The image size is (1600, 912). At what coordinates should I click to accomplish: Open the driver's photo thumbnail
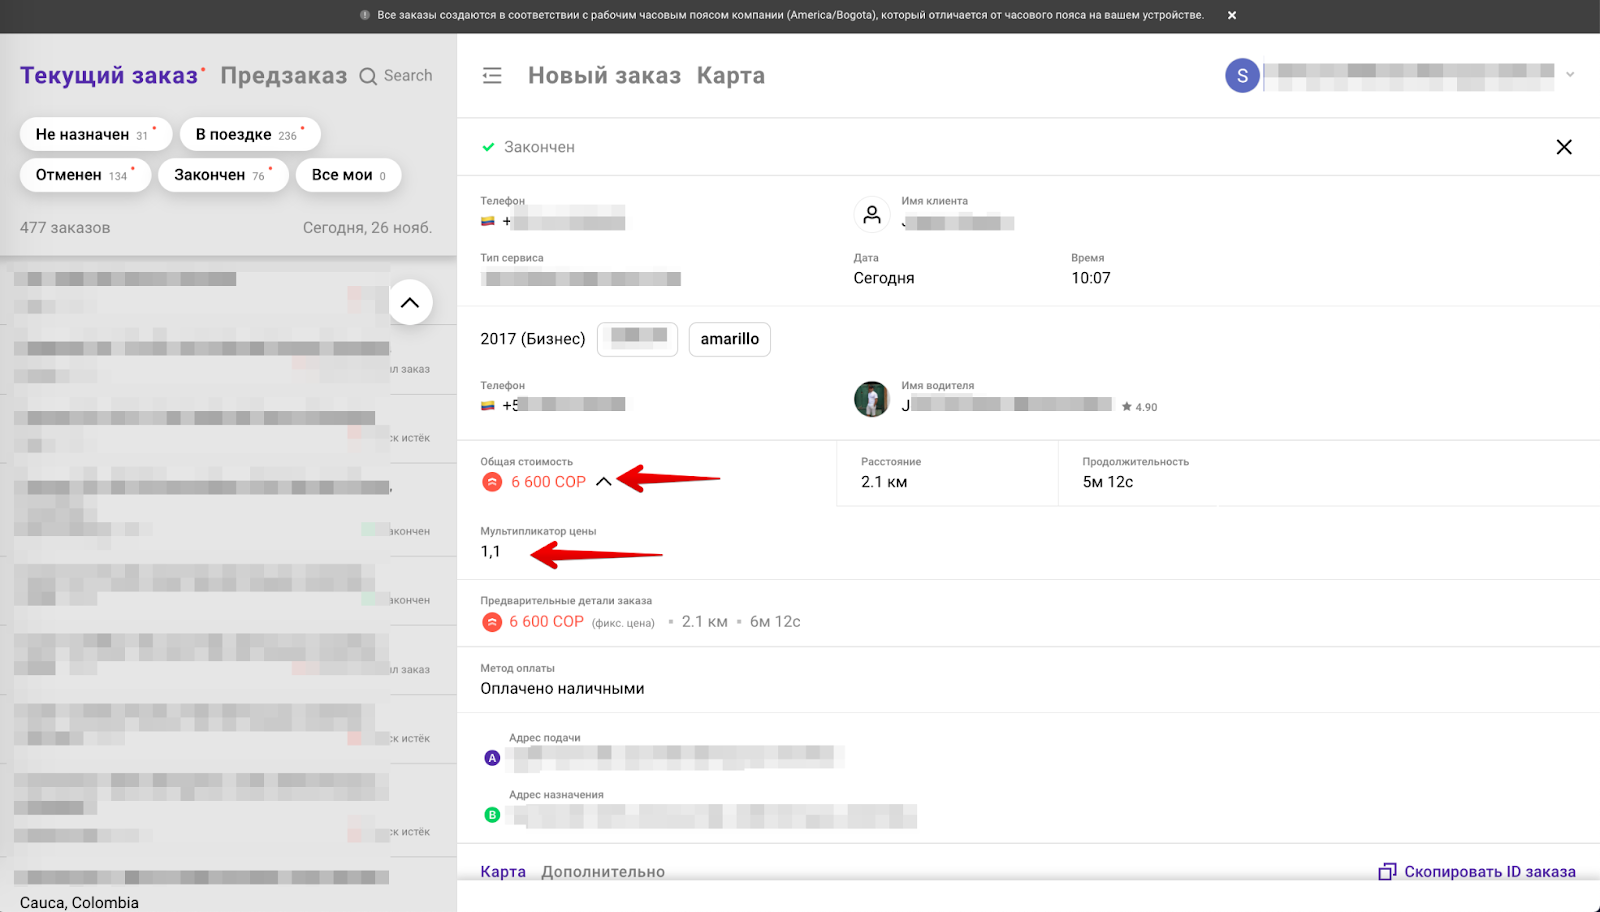click(x=872, y=399)
